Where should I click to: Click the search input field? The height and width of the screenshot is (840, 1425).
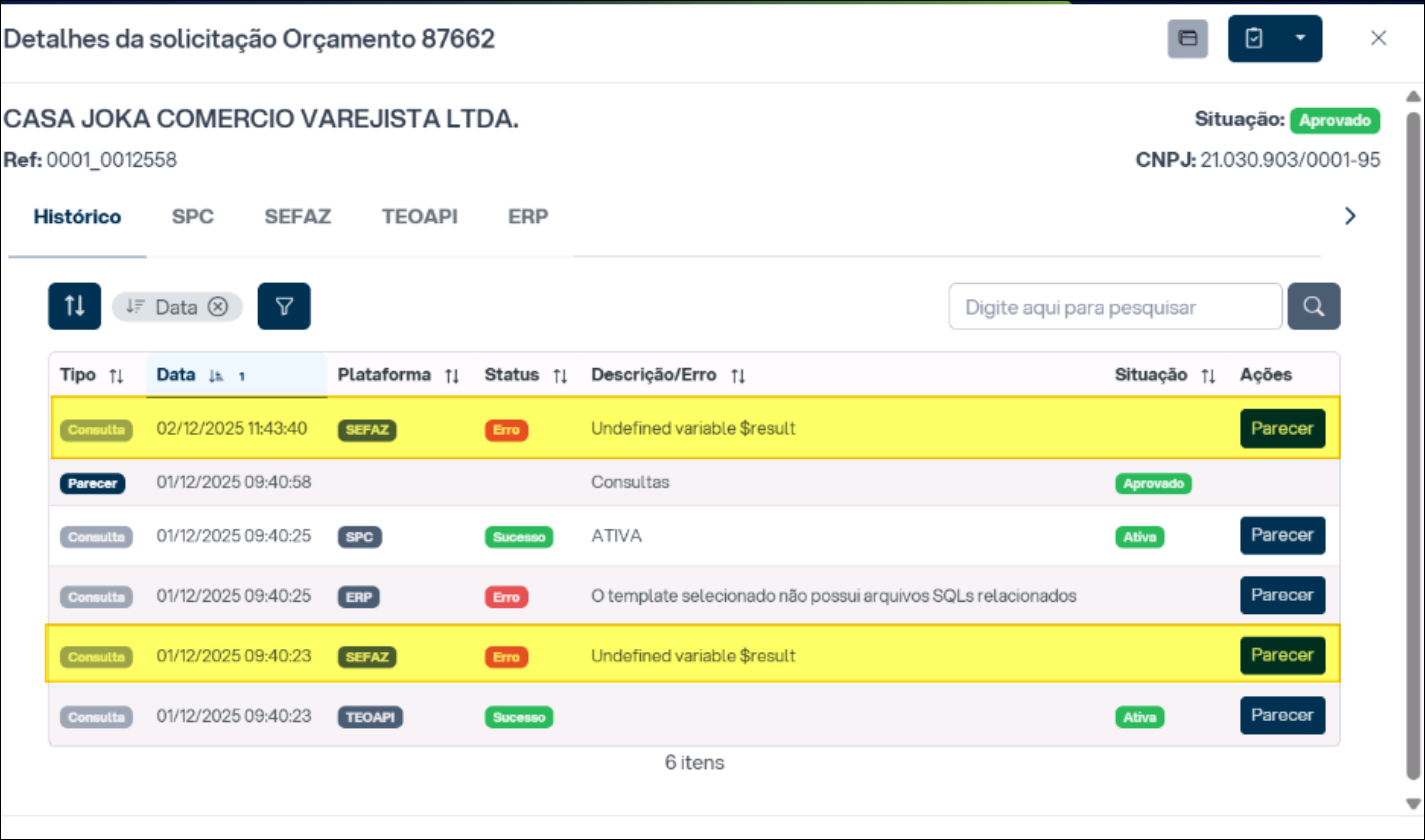coord(1114,307)
